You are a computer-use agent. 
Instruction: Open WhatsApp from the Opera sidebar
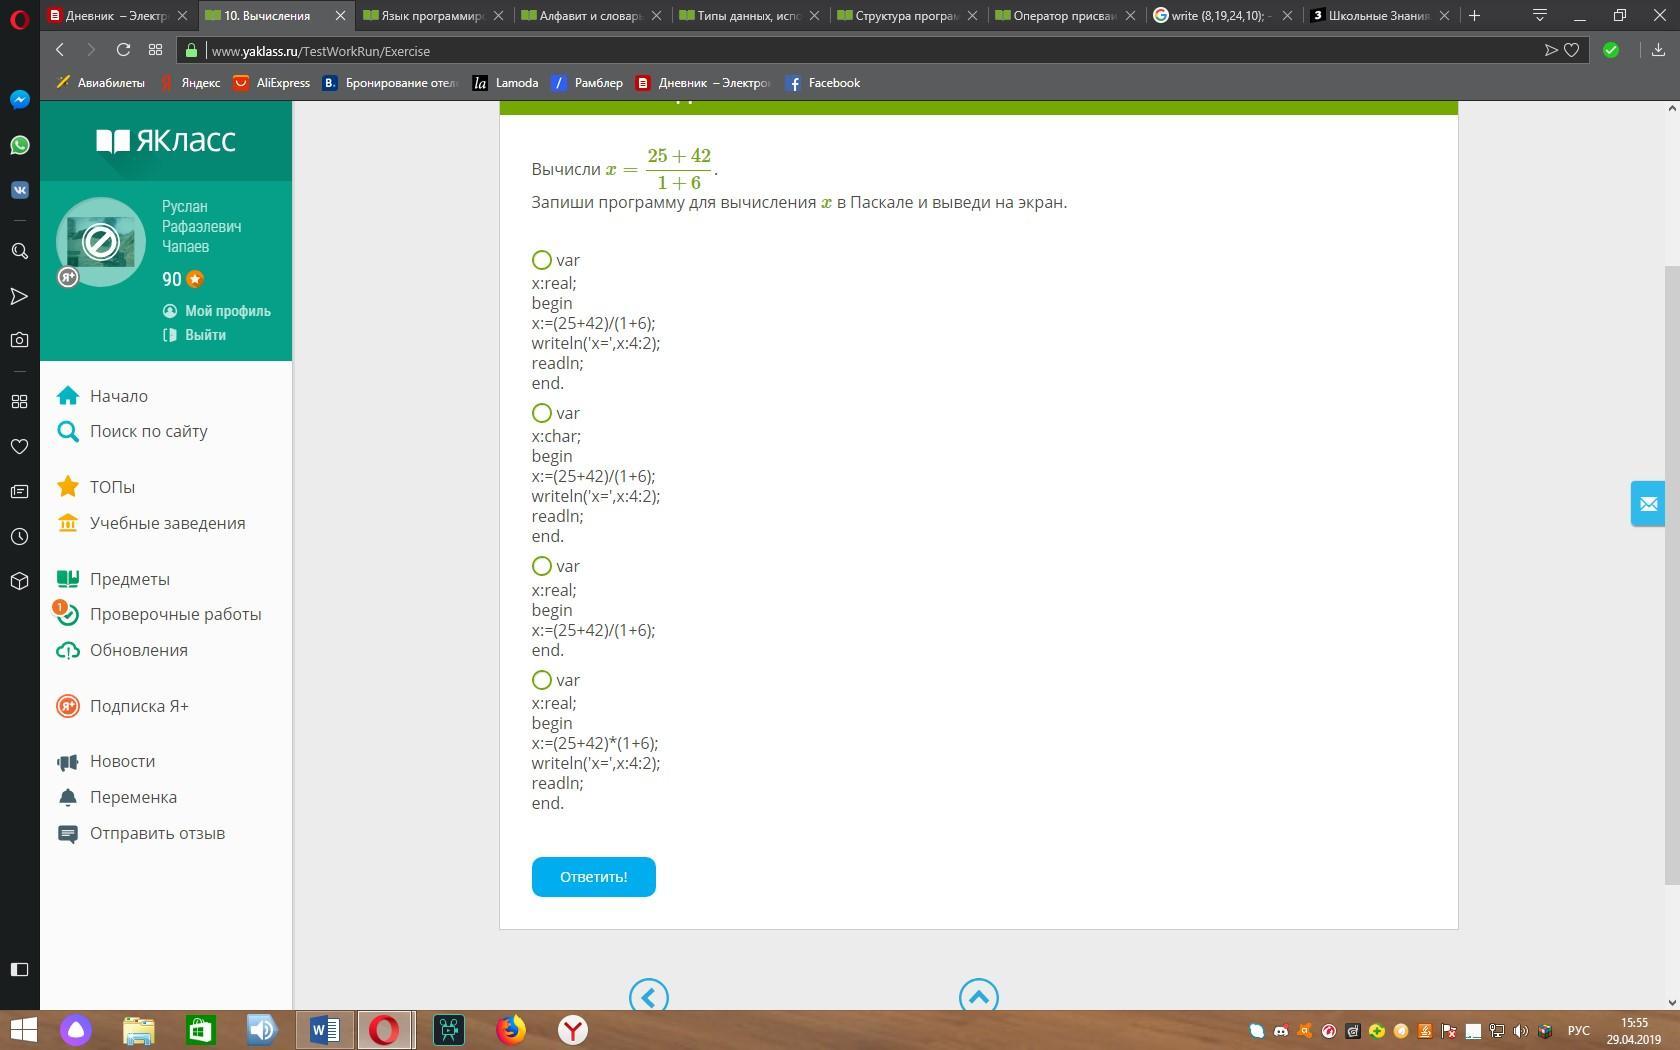(x=19, y=145)
